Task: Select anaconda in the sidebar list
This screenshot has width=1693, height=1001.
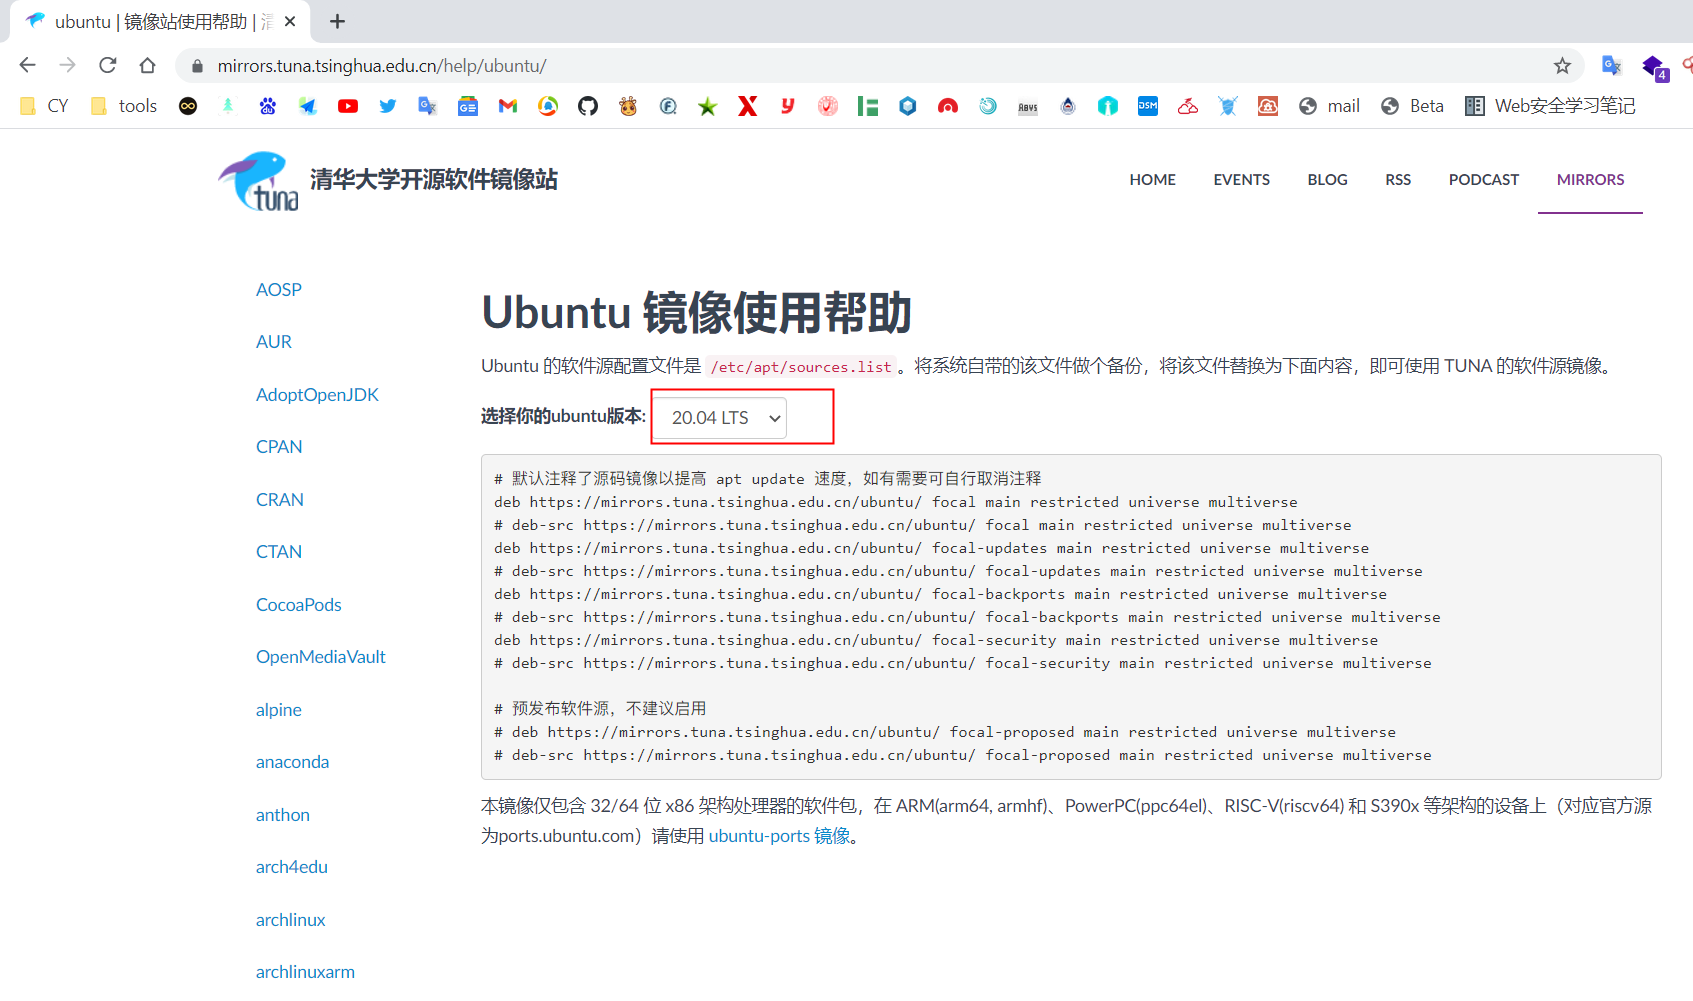Action: click(x=292, y=762)
